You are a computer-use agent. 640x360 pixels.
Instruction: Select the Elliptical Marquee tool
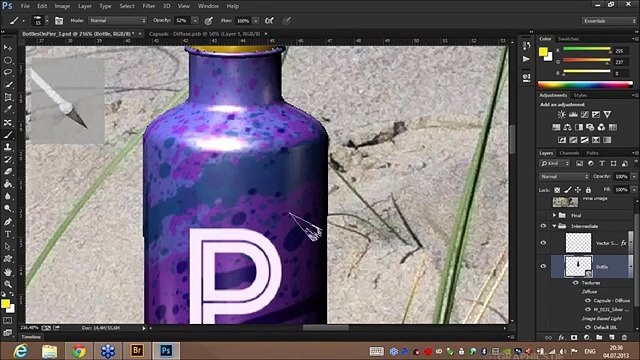pos(8,60)
